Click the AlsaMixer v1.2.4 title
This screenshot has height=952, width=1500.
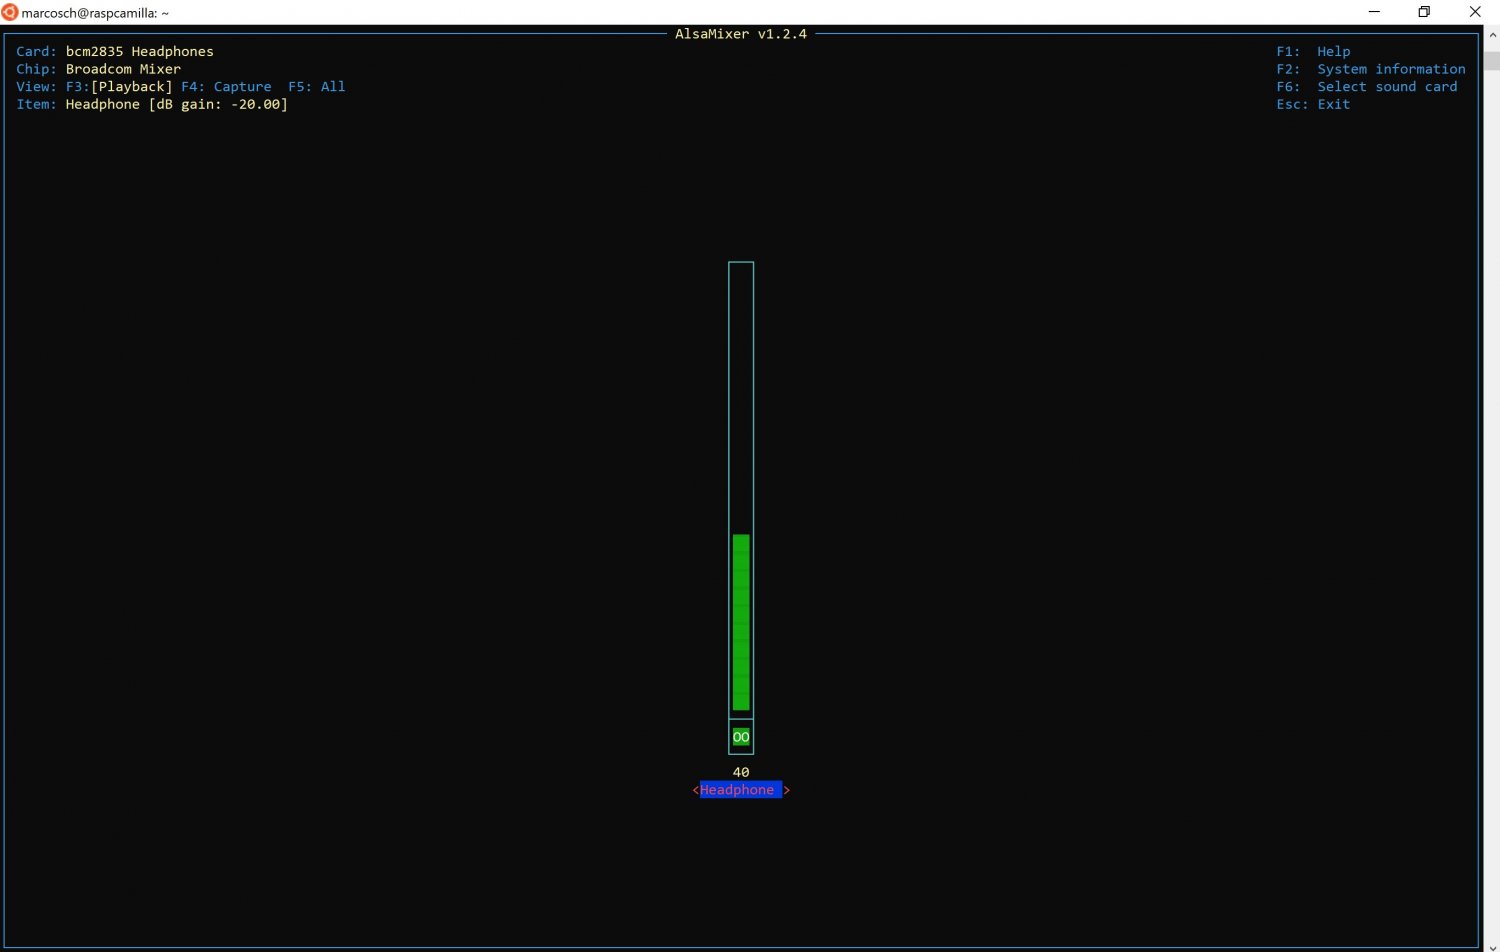(741, 34)
